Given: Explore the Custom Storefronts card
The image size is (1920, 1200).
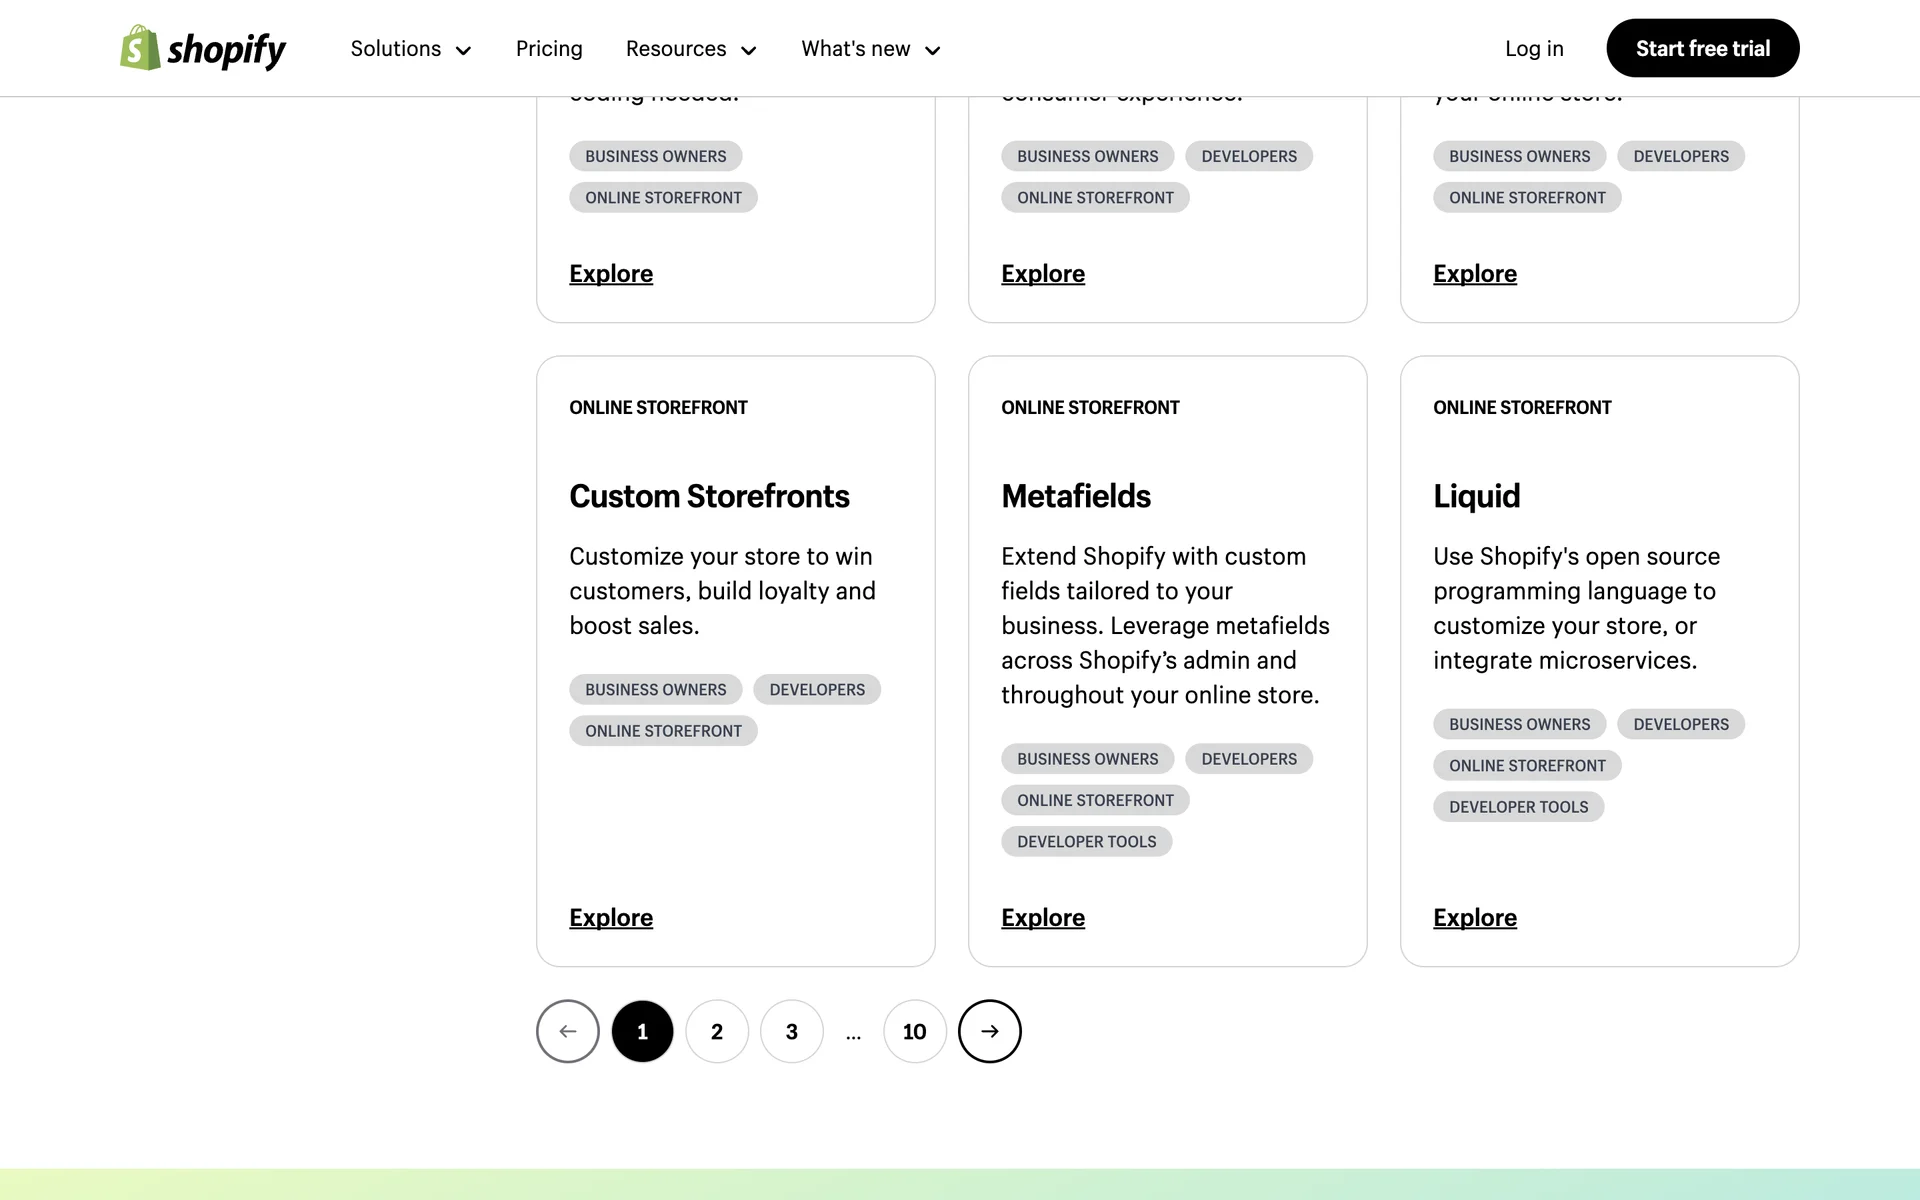Looking at the screenshot, I should [x=611, y=917].
